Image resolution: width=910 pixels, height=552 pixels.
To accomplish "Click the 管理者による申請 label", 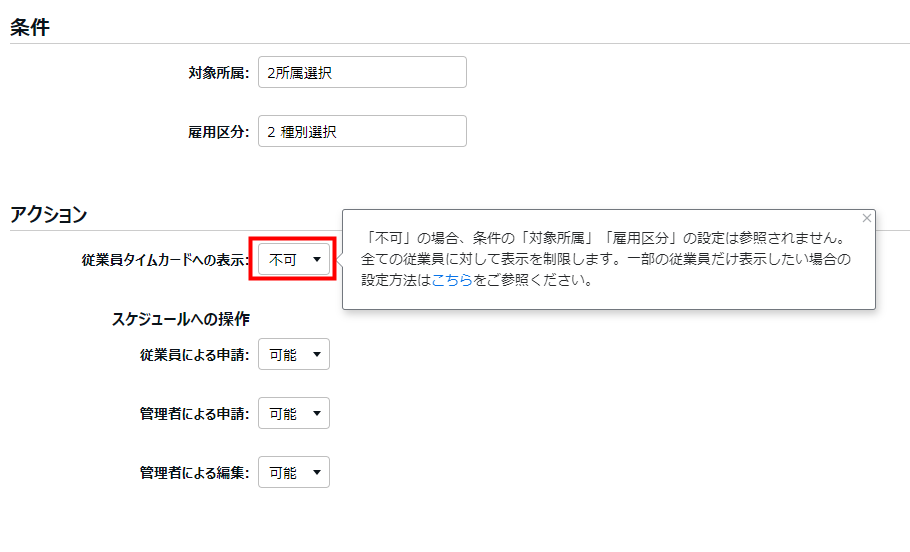I will tap(194, 413).
